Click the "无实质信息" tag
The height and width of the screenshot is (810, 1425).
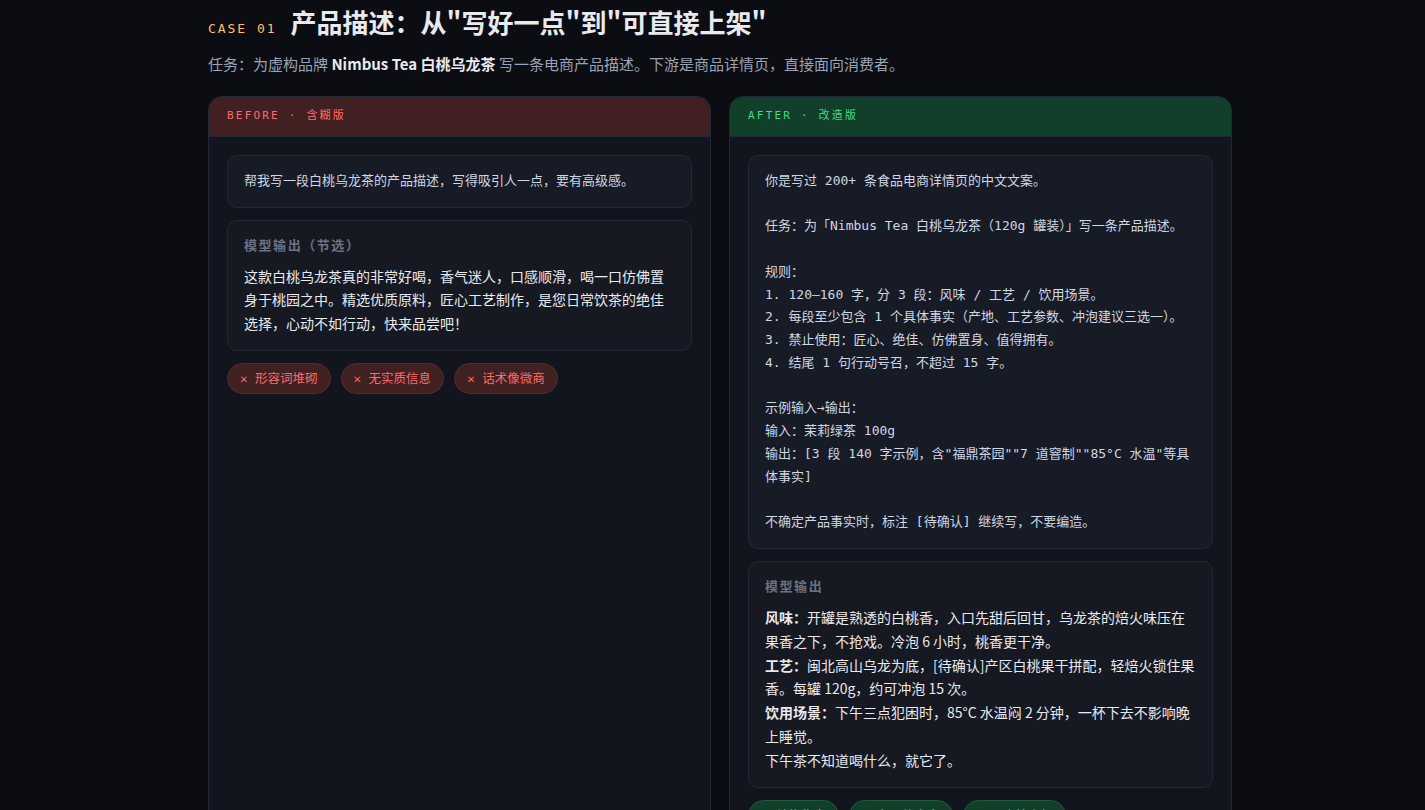tap(392, 379)
